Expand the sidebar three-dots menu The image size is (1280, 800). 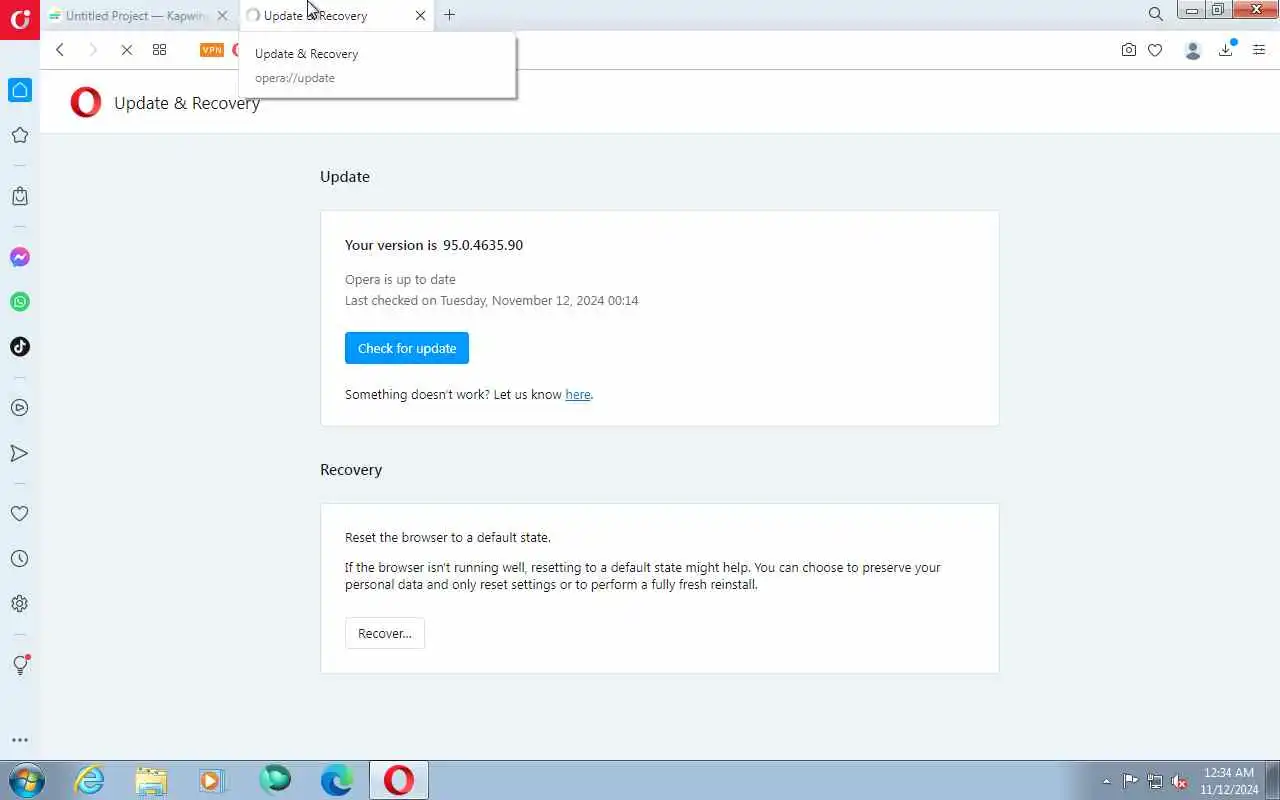pos(20,740)
